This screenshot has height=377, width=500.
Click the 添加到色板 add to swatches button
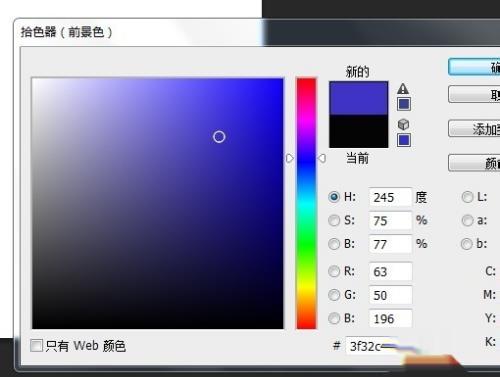click(474, 128)
